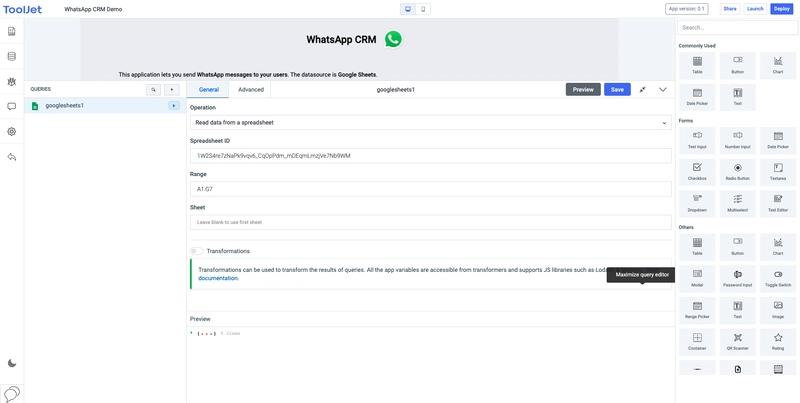The image size is (800, 403).
Task: Deploy the application
Action: [782, 9]
